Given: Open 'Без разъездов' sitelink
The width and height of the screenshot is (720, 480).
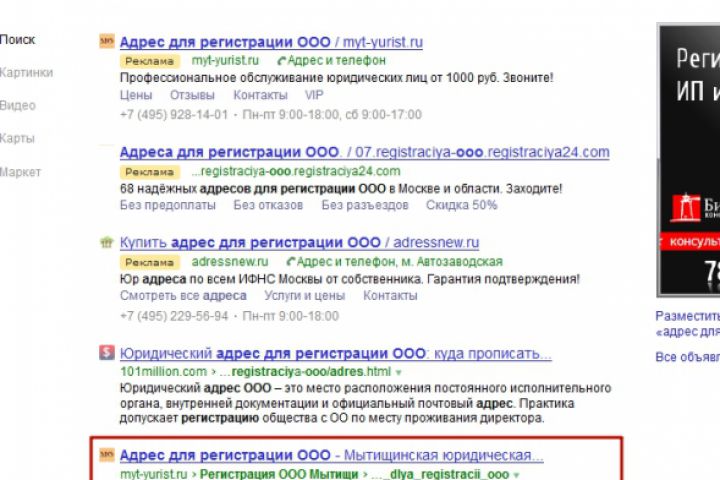Looking at the screenshot, I should click(365, 205).
